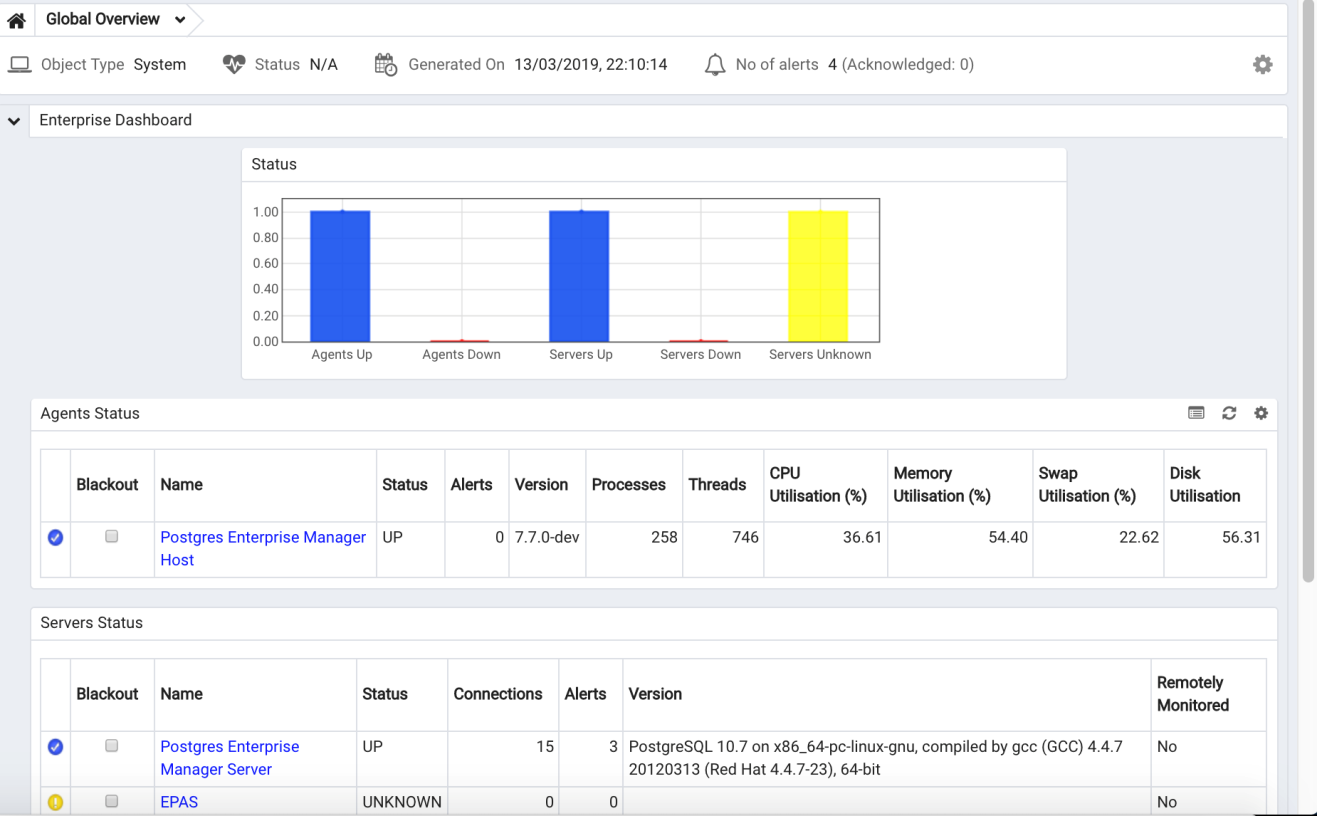
Task: Sort agents by Name column header
Action: [x=181, y=484]
